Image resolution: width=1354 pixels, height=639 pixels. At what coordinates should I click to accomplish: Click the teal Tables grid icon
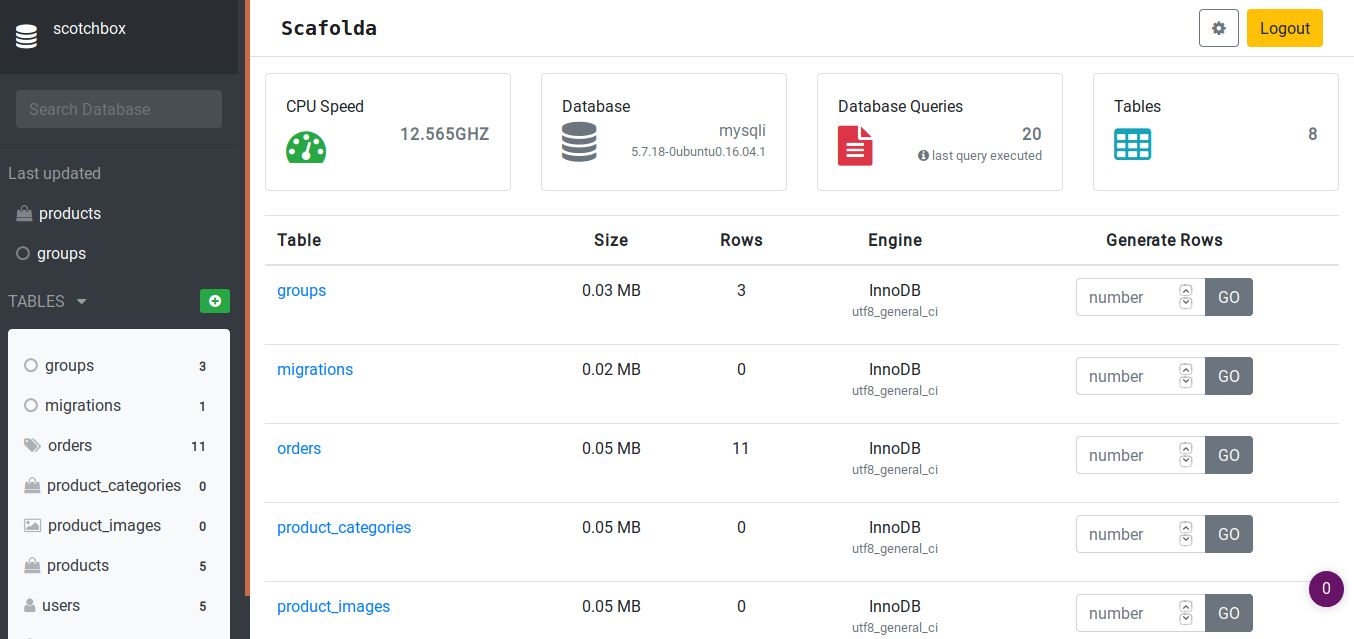coord(1133,144)
